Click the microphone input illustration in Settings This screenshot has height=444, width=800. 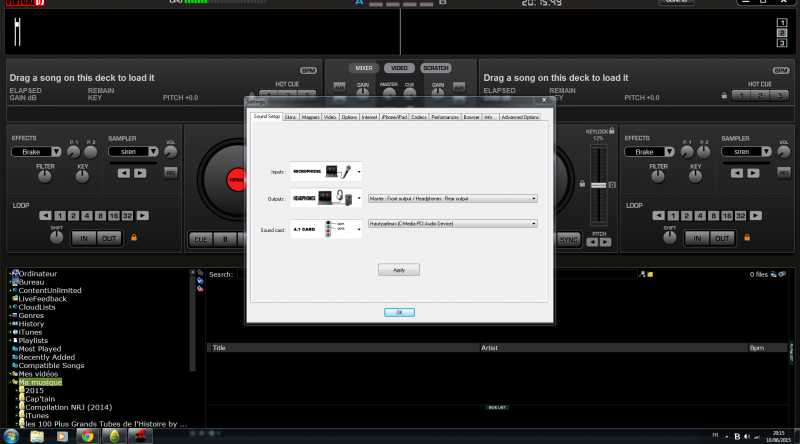click(x=339, y=171)
